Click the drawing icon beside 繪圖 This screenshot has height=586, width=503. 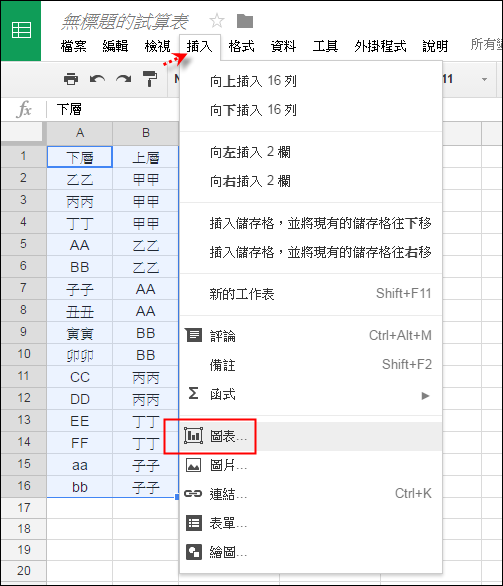tap(194, 552)
